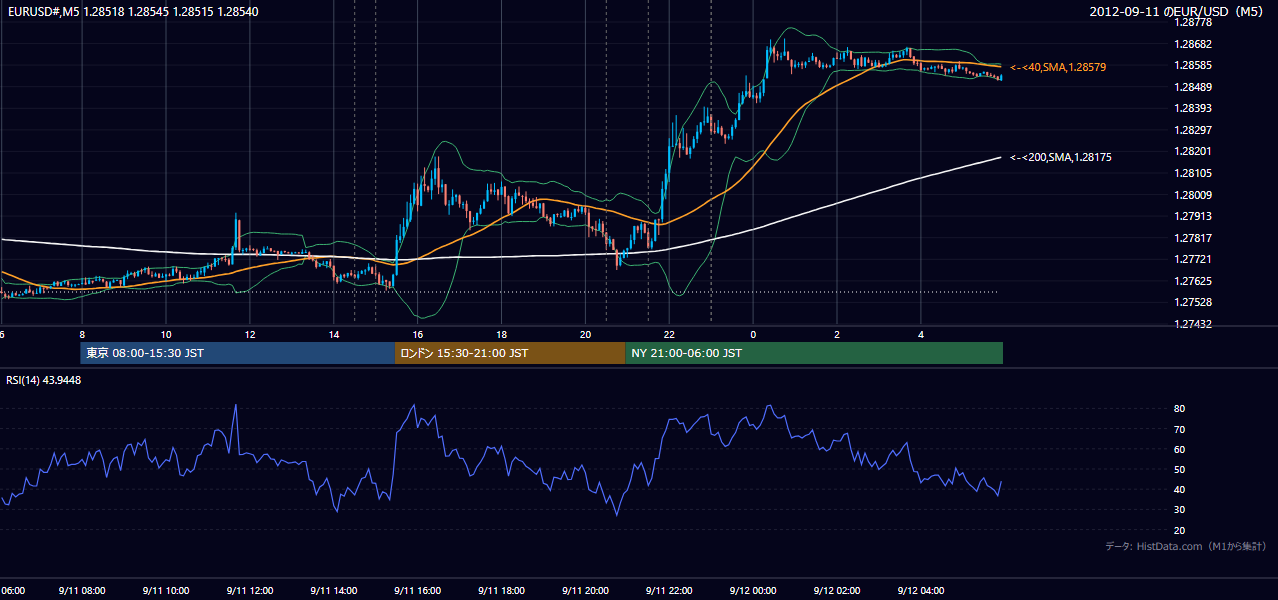Screen dimensions: 1278x600
Task: Click the RSI 40 level label
Action: pos(1179,489)
